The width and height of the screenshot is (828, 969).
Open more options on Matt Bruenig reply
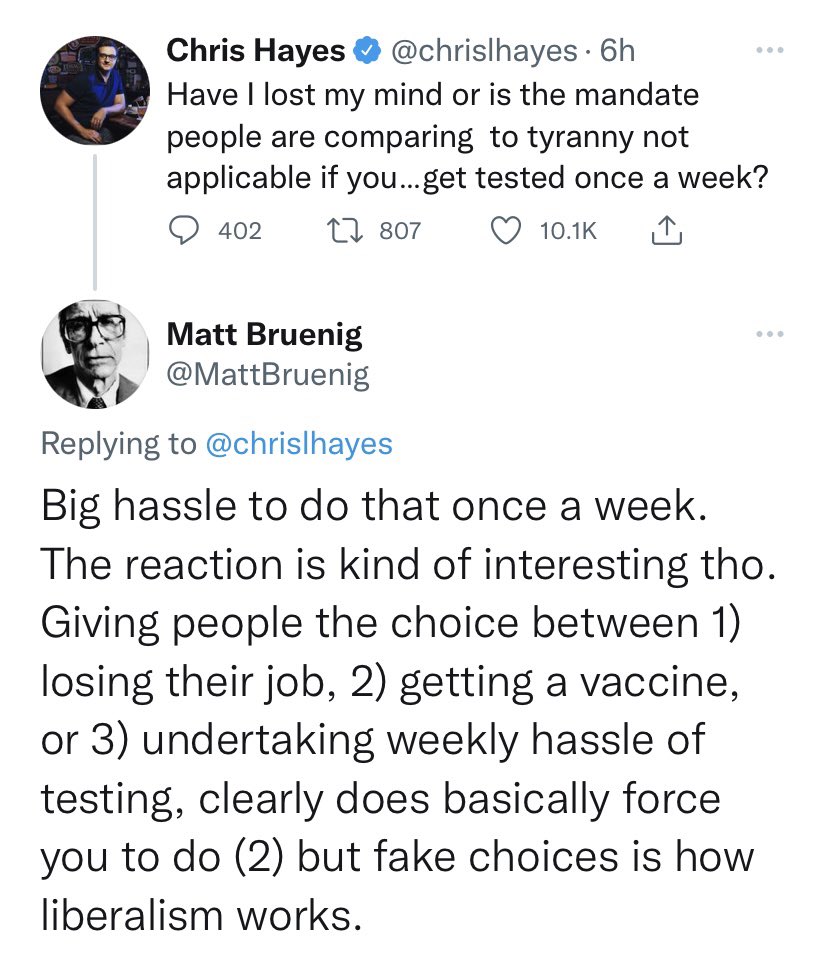[x=770, y=334]
